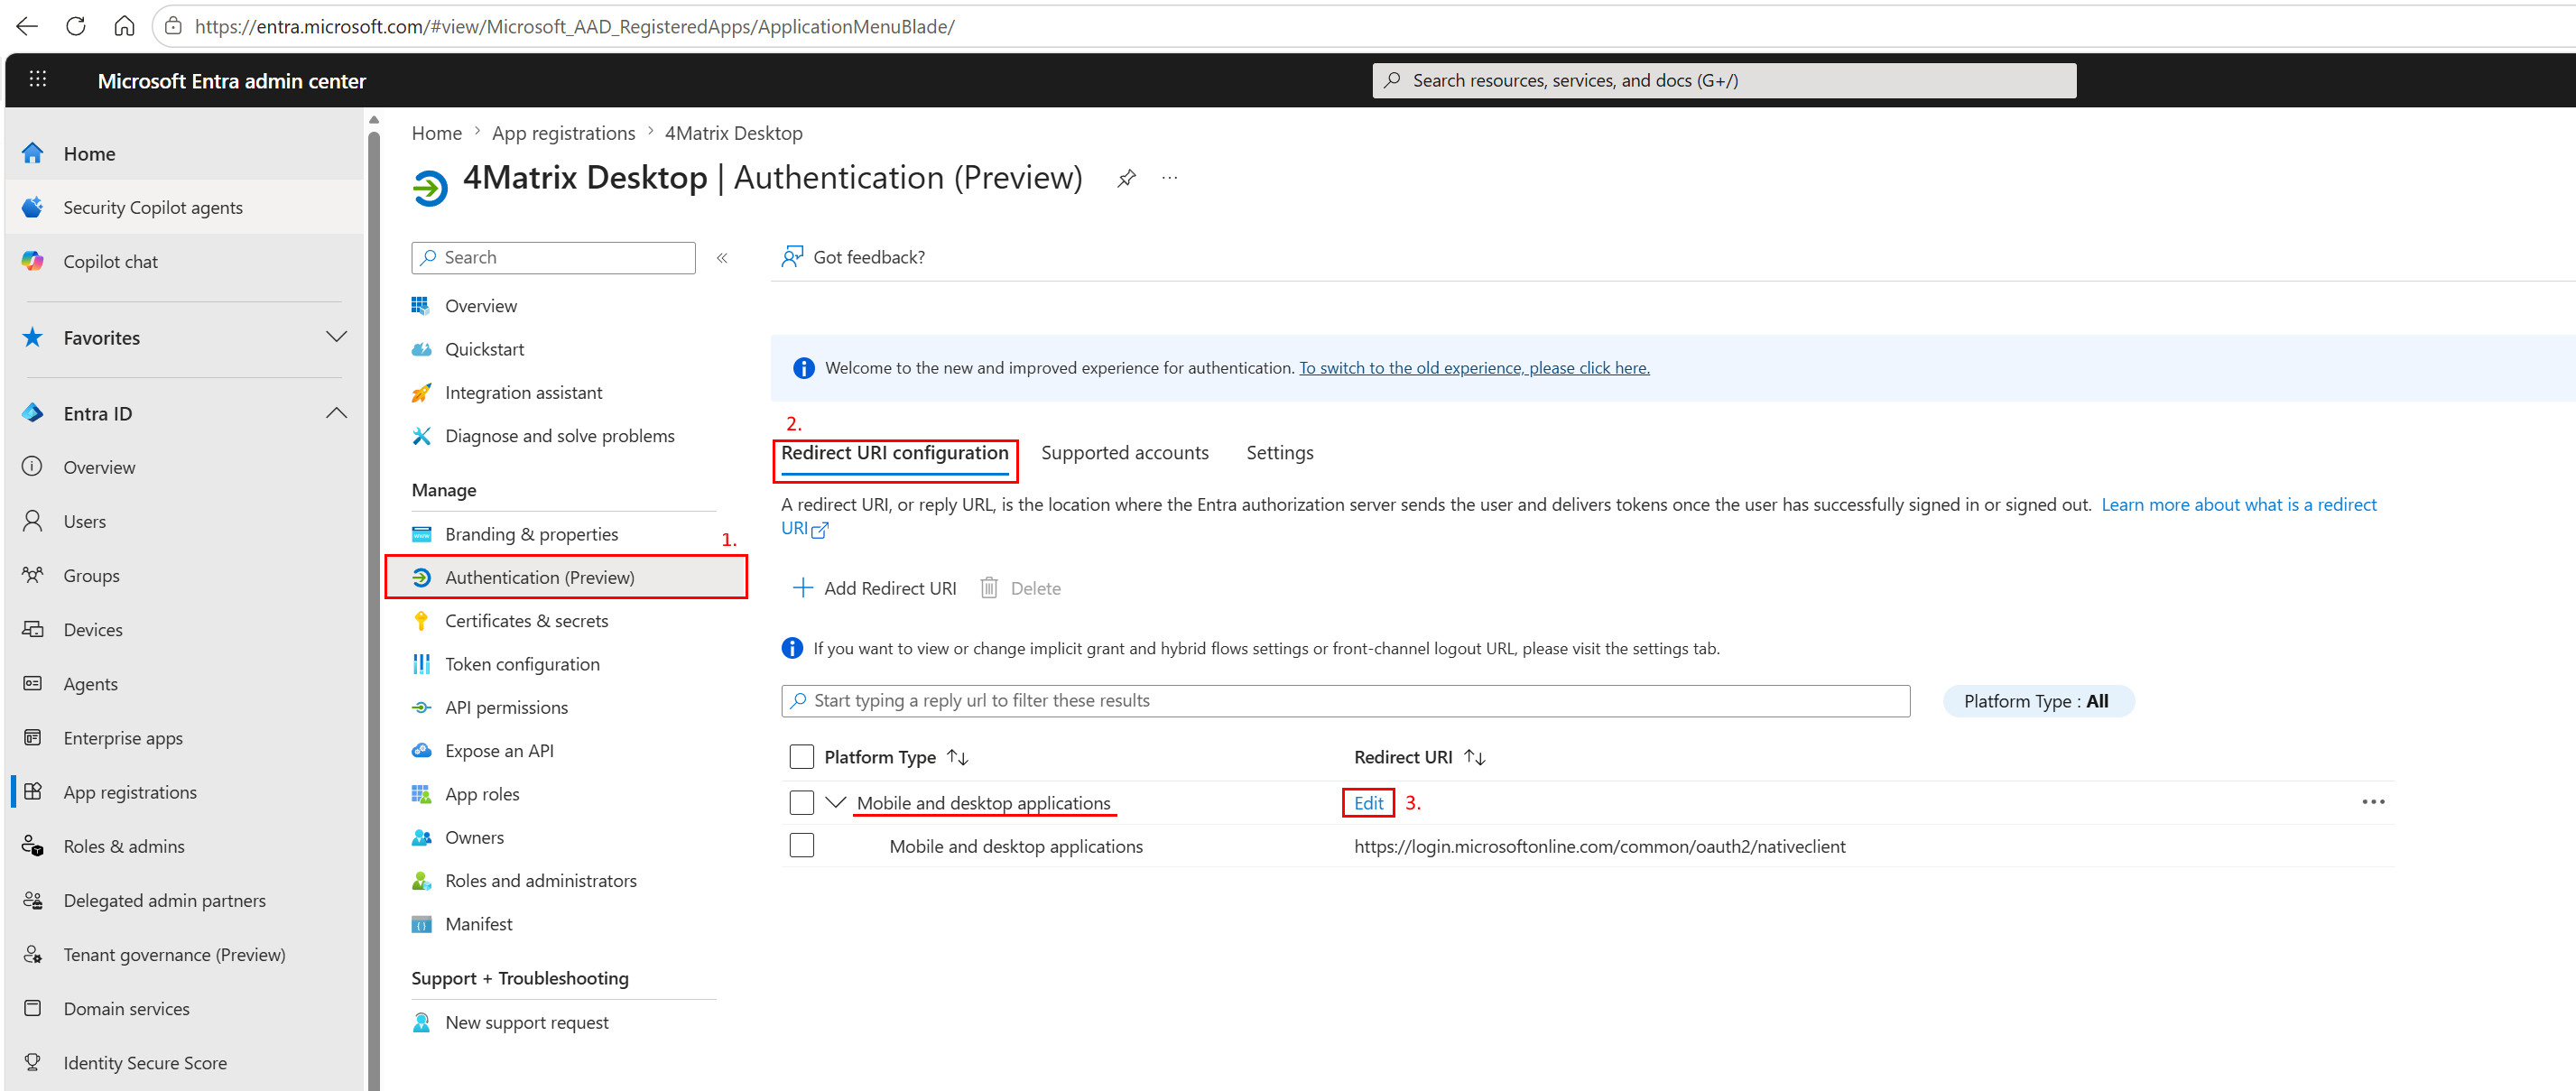Screen dimensions: 2576x1091
Task: Open the app launcher waffle icon
Action: 38,79
